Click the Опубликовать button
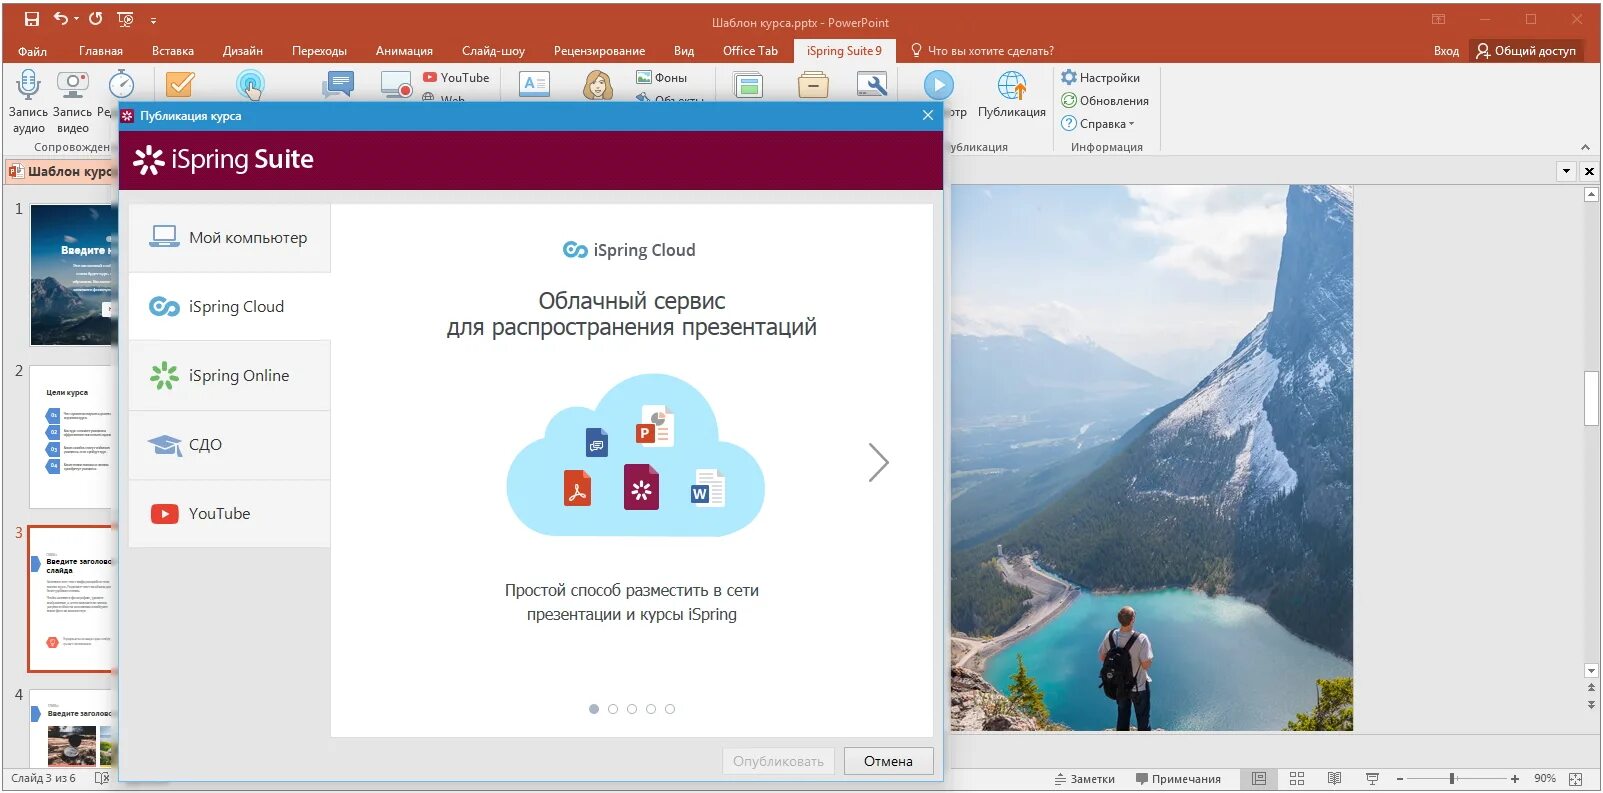1603x793 pixels. pyautogui.click(x=778, y=761)
